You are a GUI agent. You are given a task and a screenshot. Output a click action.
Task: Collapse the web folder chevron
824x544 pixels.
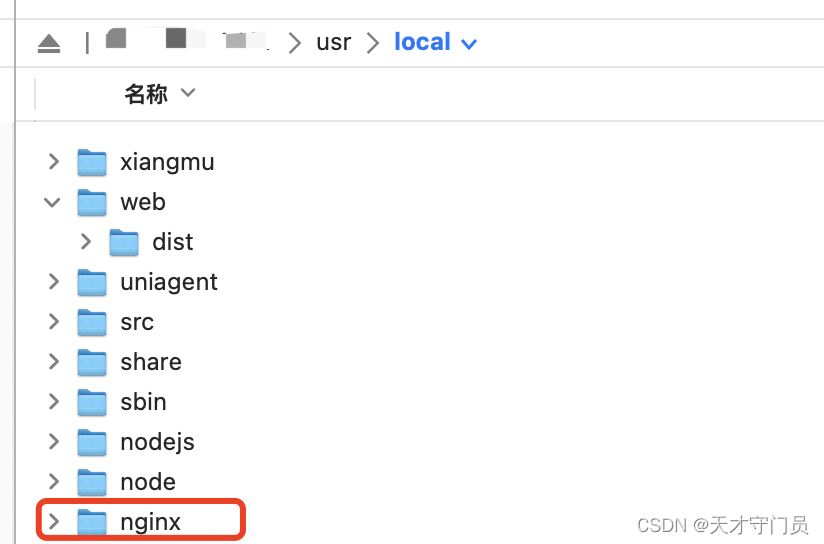52,202
